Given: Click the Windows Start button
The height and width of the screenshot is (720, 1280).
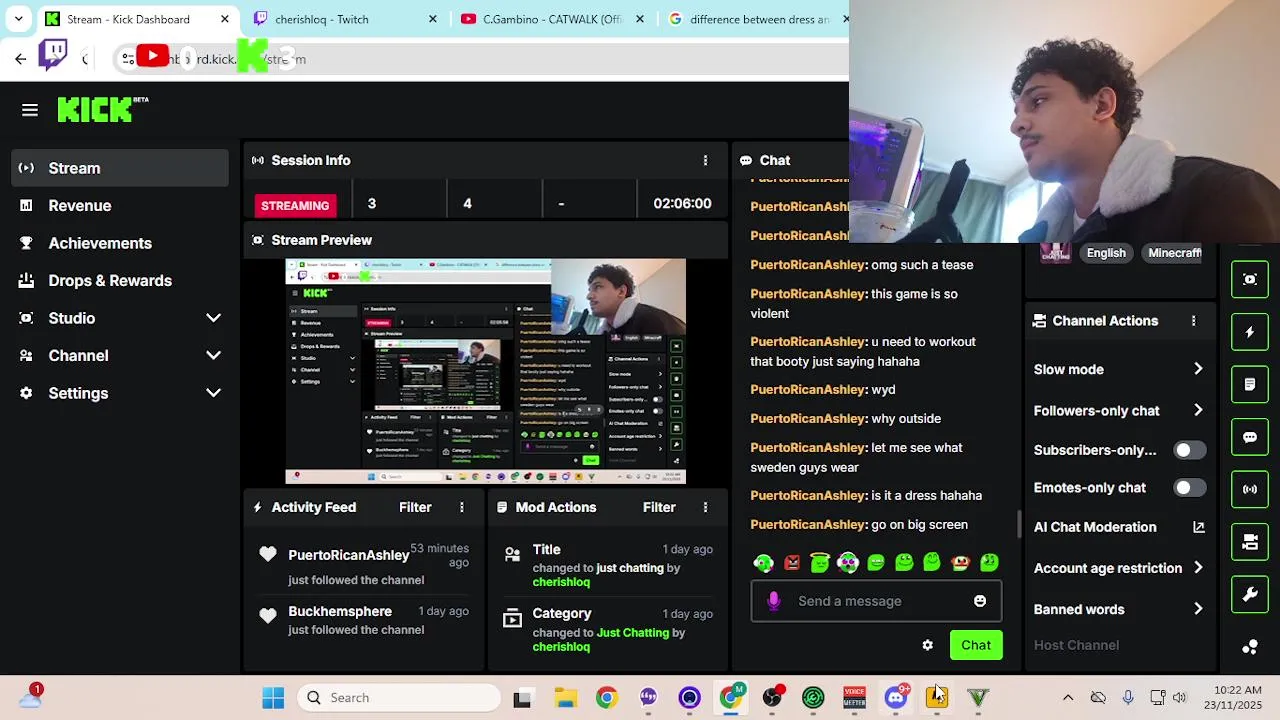Looking at the screenshot, I should point(273,697).
